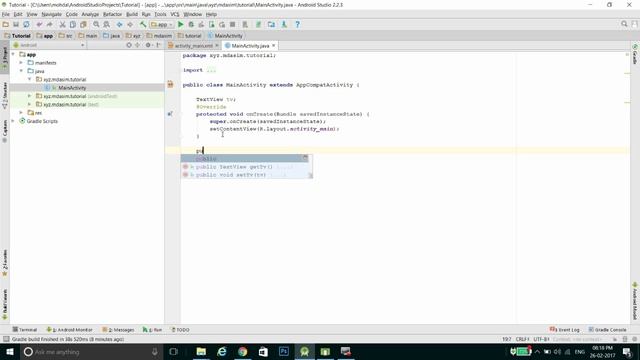Click the UTF-8 encoding in status bar

(541, 339)
